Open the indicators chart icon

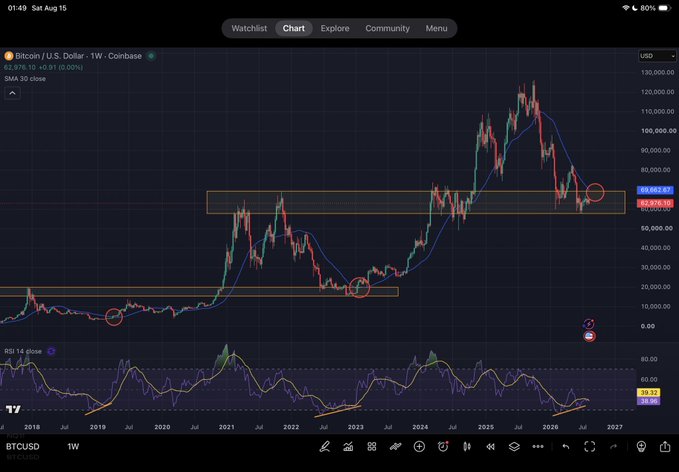(x=348, y=446)
